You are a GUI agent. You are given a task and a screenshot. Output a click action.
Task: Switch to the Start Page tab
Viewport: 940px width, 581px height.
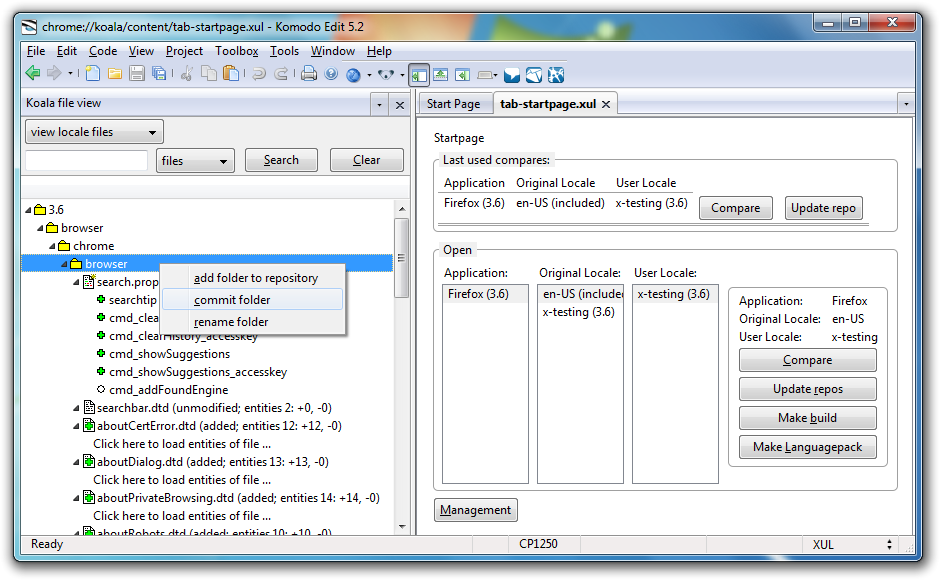tap(453, 104)
